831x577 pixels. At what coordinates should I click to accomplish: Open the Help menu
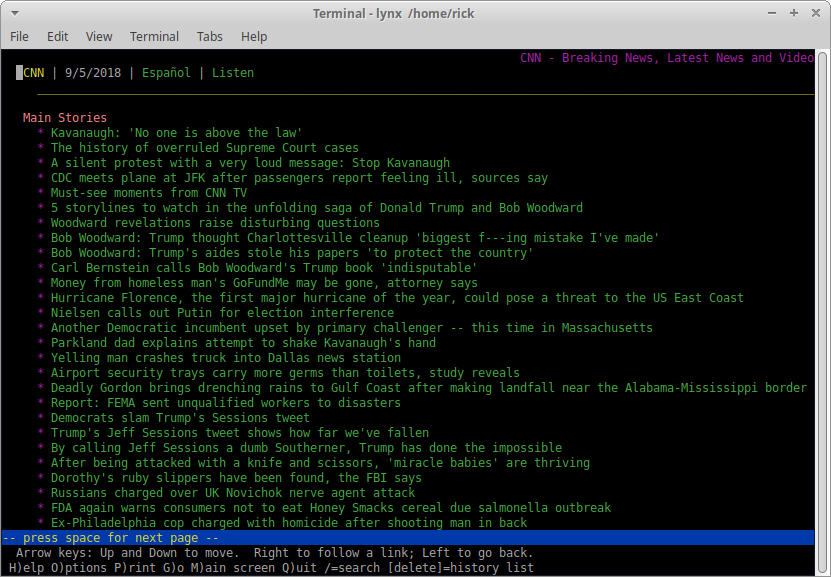click(x=254, y=36)
